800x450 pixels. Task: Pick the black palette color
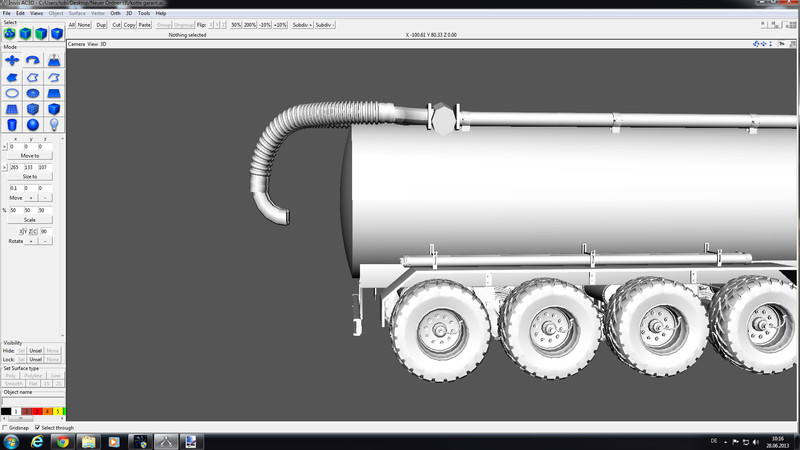6,411
